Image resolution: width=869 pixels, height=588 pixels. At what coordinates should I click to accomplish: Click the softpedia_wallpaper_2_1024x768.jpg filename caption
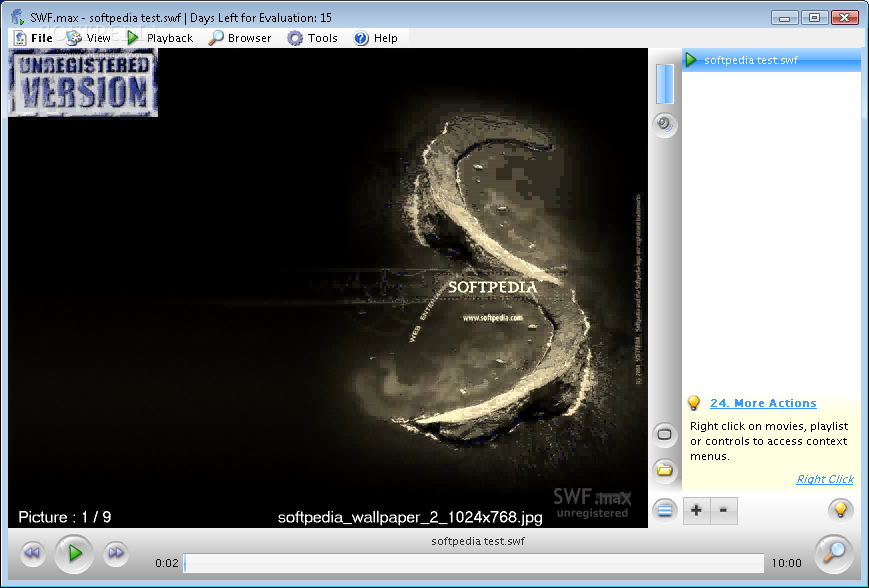coord(410,518)
